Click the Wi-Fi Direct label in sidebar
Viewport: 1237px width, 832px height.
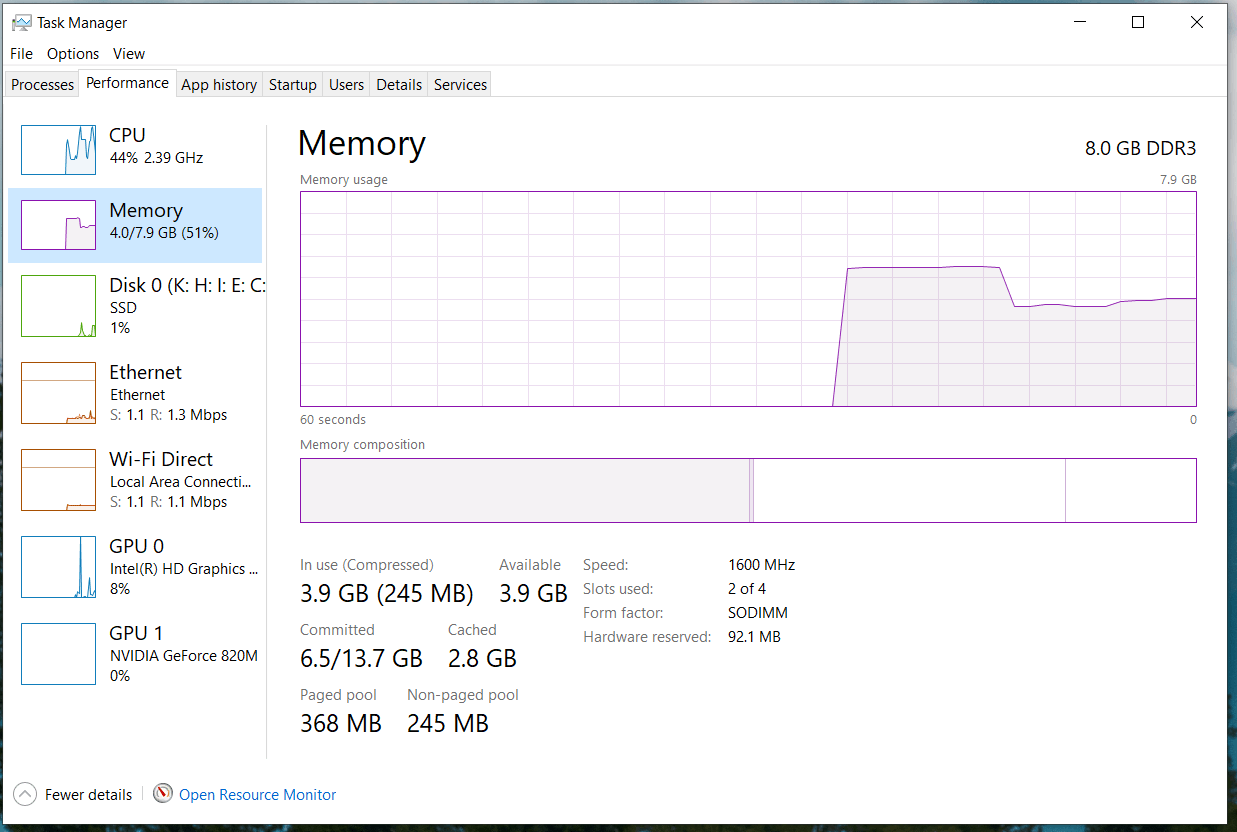[161, 459]
